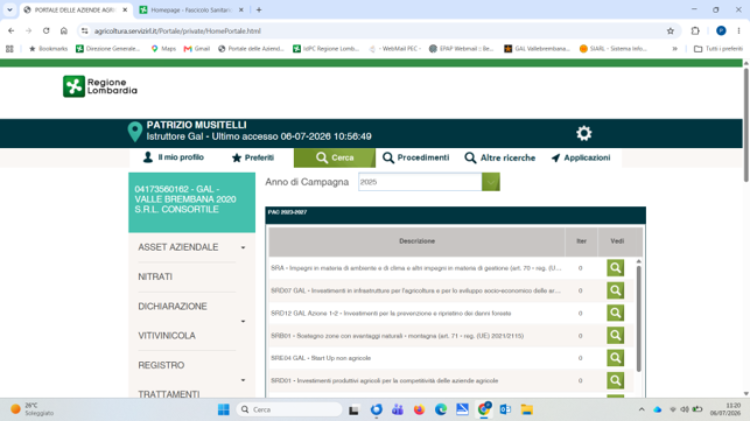Open the tab search dropdown in Chrome
The image size is (750, 421).
click(10, 10)
